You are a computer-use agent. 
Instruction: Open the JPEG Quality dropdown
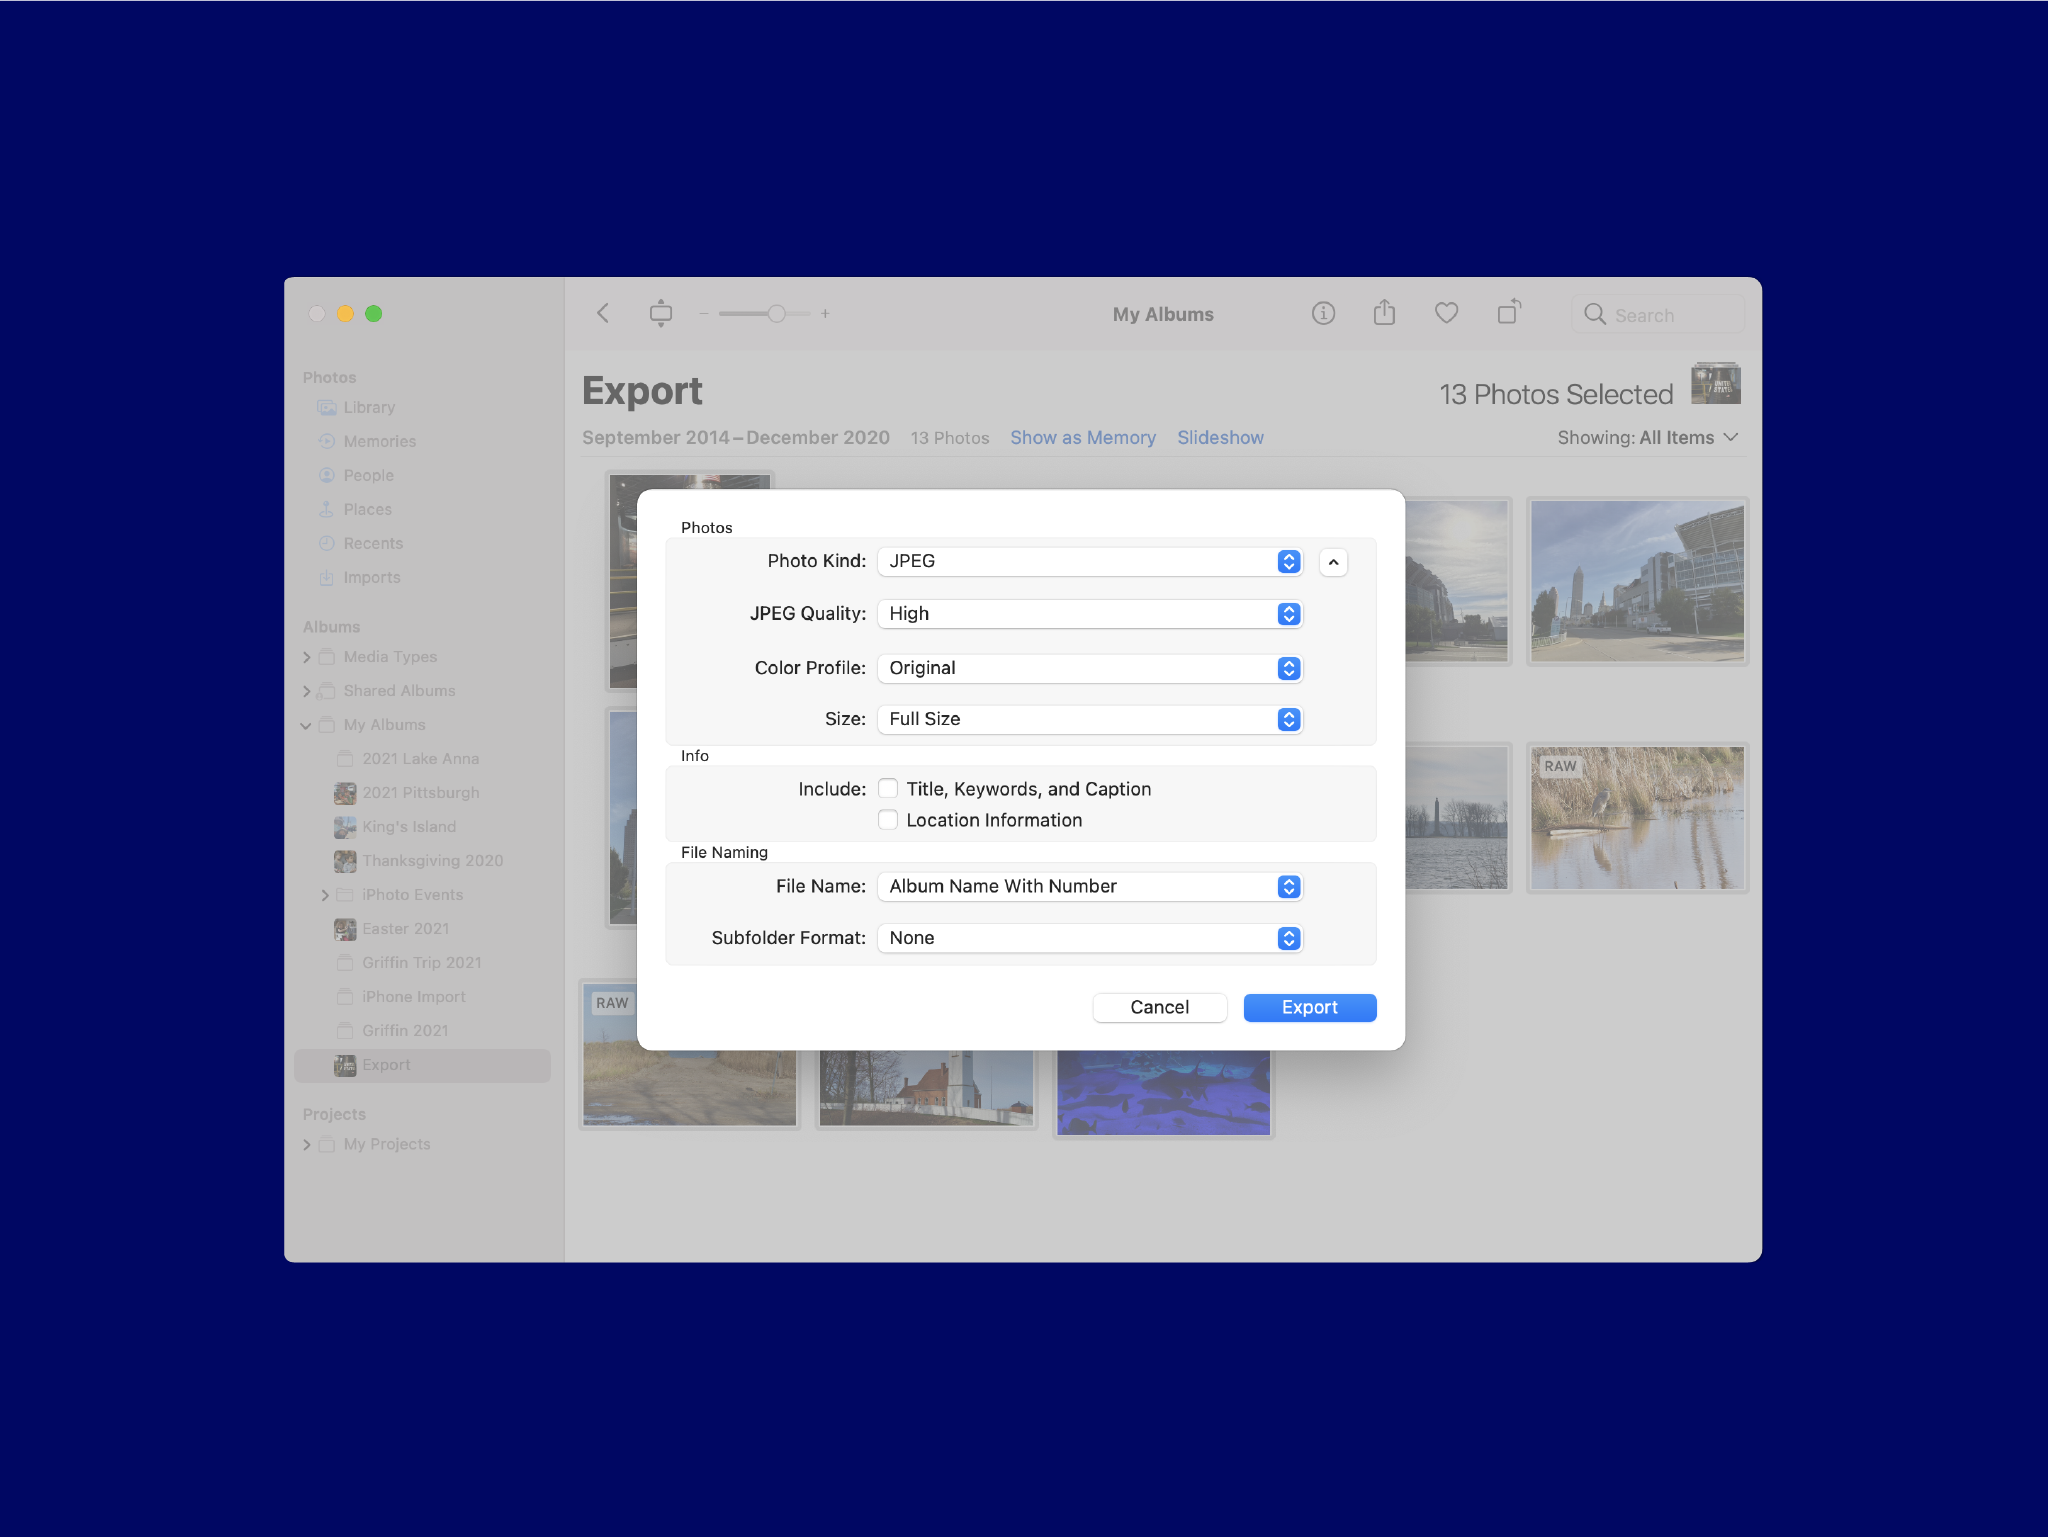pyautogui.click(x=1089, y=614)
